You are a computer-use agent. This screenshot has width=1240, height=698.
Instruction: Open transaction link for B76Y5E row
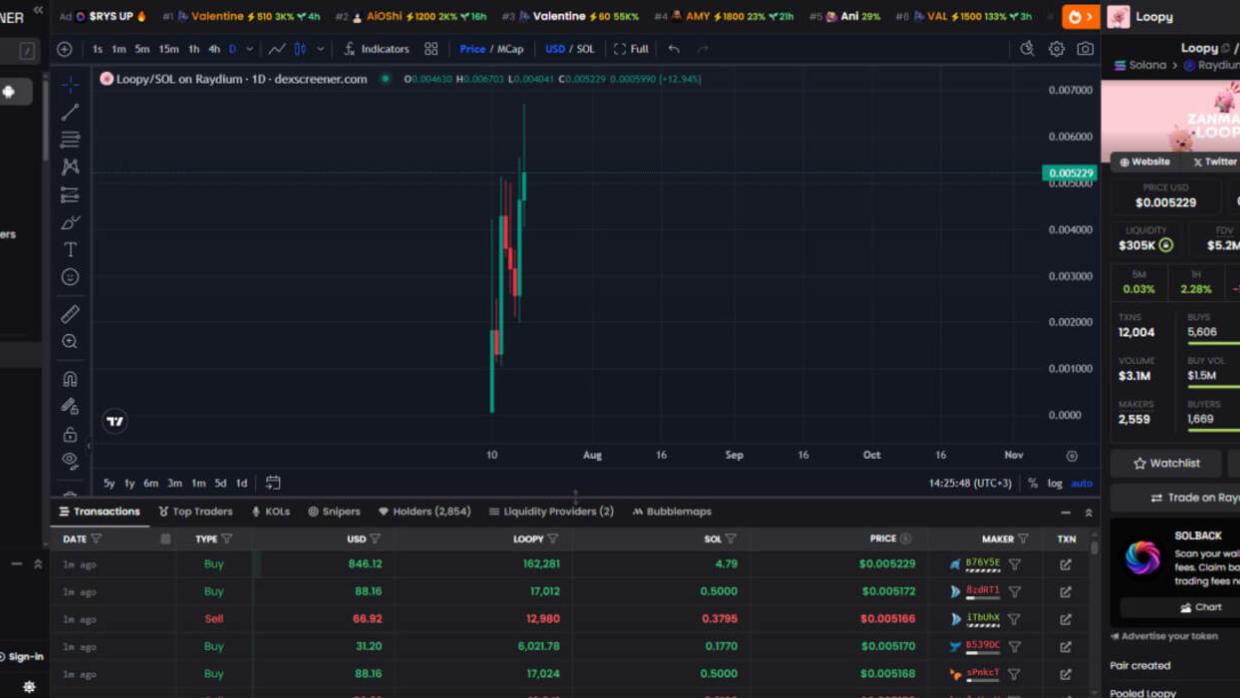[1066, 564]
